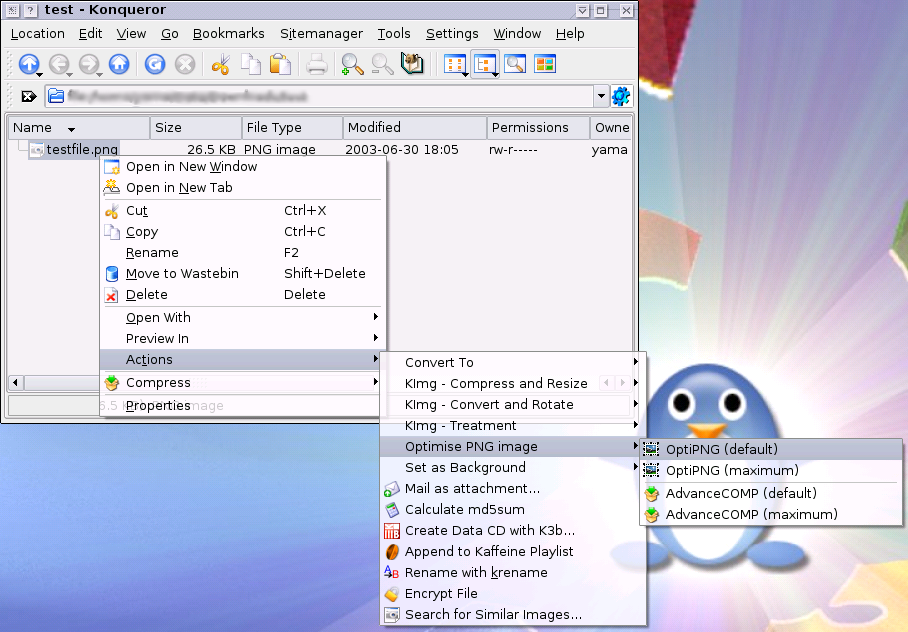Click the Zoom Out magnifier icon
The height and width of the screenshot is (632, 908).
point(382,64)
